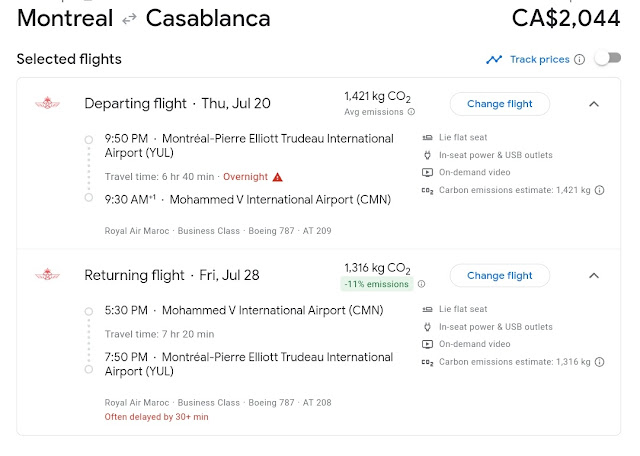Enable the Track prices toggle
Image resolution: width=640 pixels, height=456 pixels.
tap(607, 59)
